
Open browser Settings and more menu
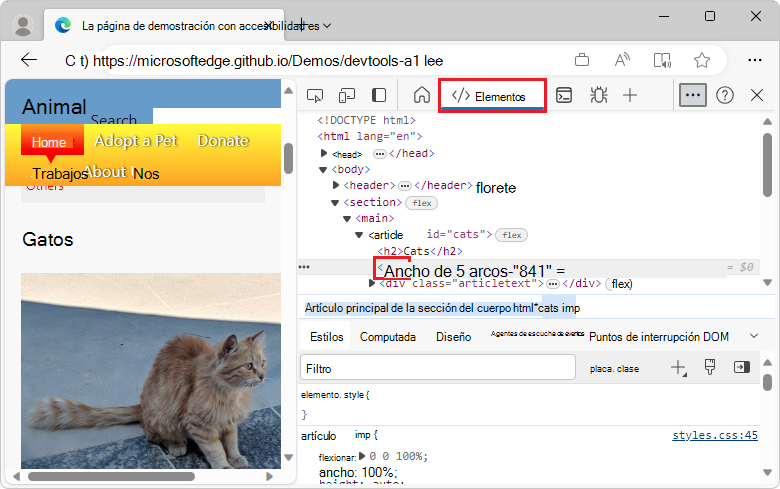click(755, 60)
